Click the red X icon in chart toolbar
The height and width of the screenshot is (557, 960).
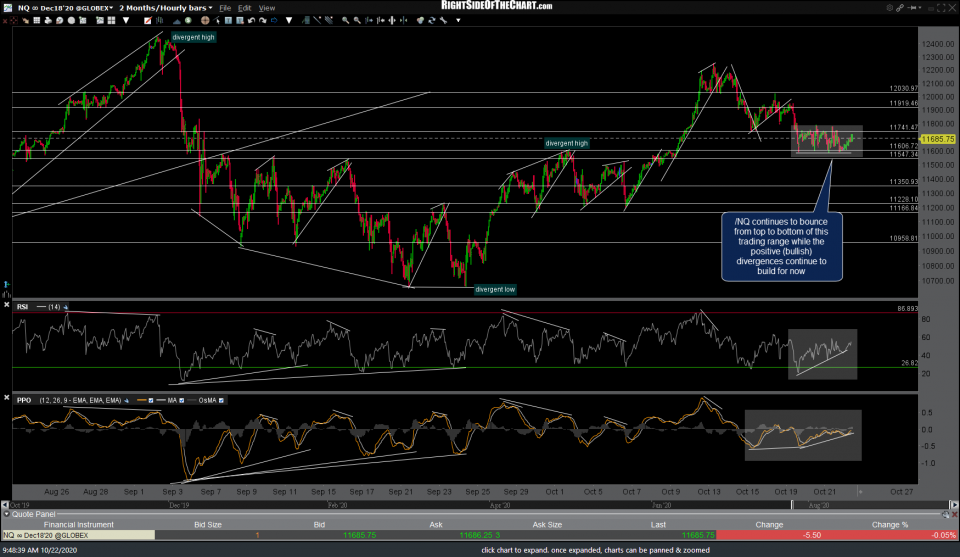[x=5, y=20]
